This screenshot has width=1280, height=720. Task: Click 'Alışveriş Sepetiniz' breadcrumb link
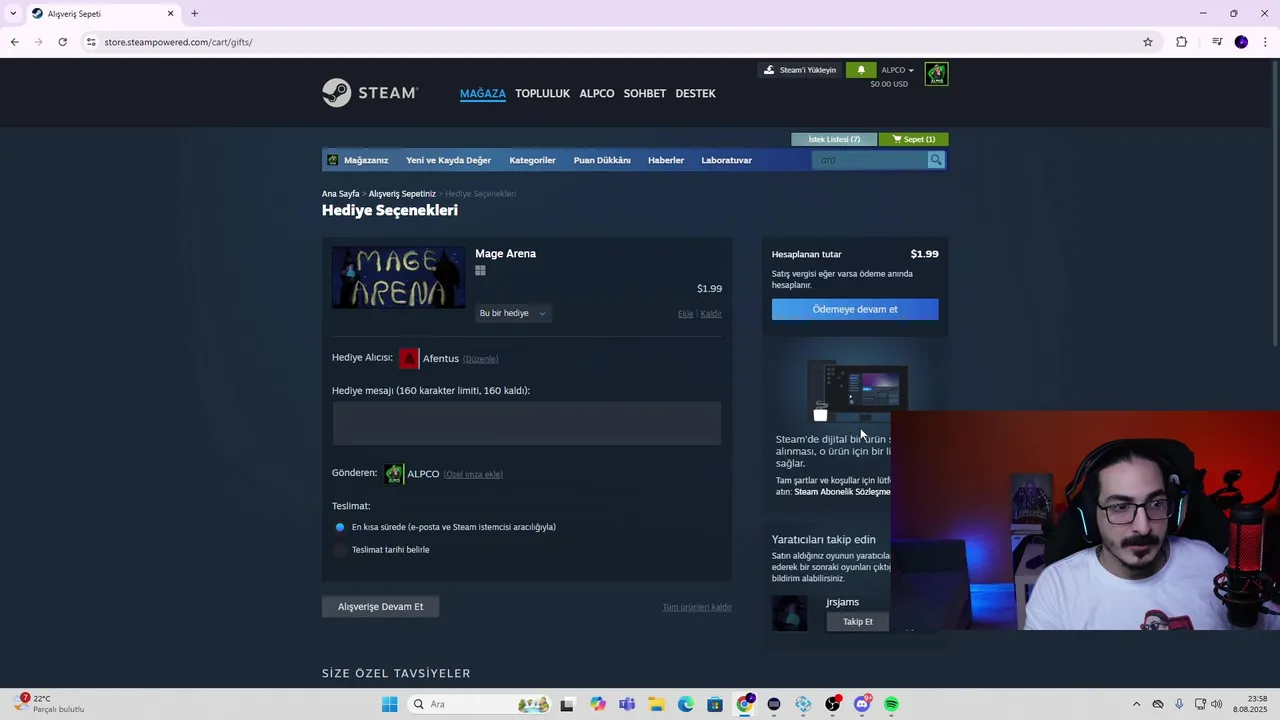click(402, 194)
